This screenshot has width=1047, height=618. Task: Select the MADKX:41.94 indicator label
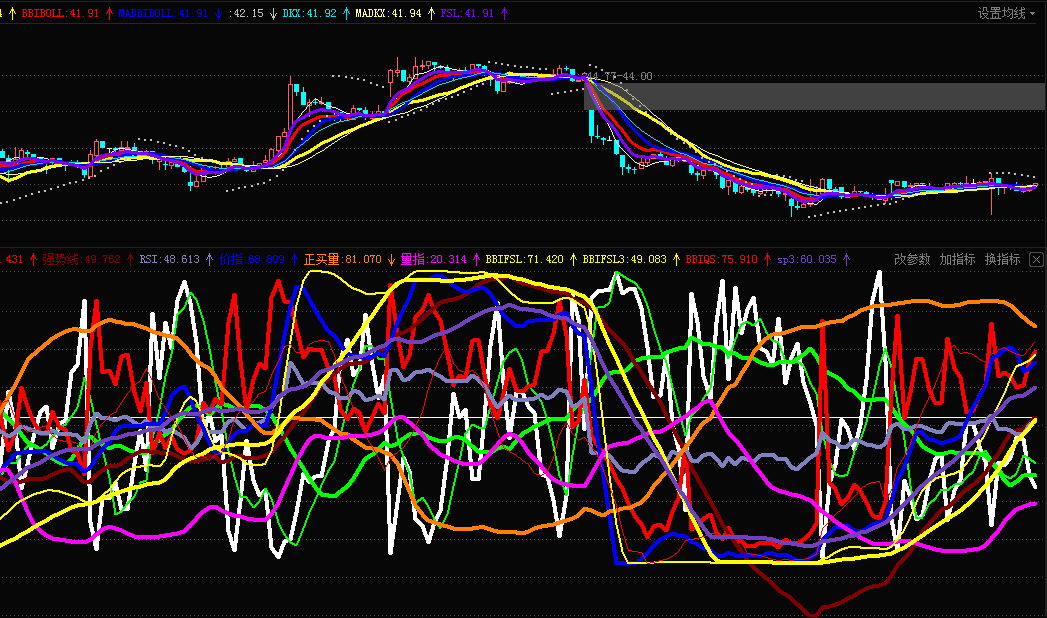click(x=388, y=13)
